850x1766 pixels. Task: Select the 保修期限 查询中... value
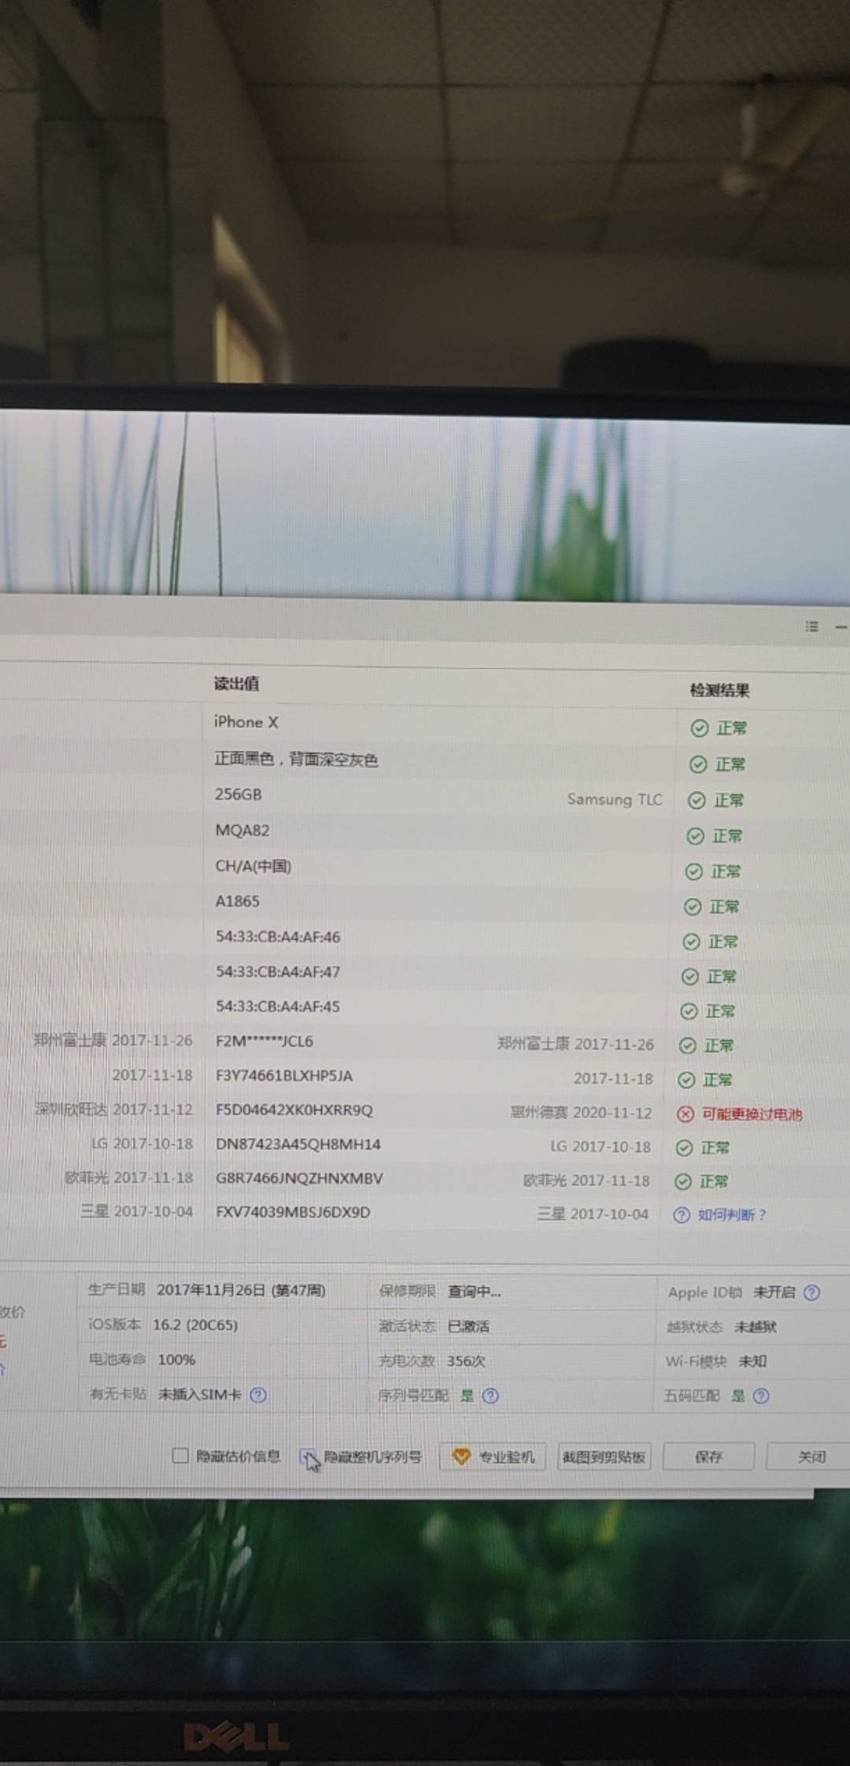[474, 1291]
